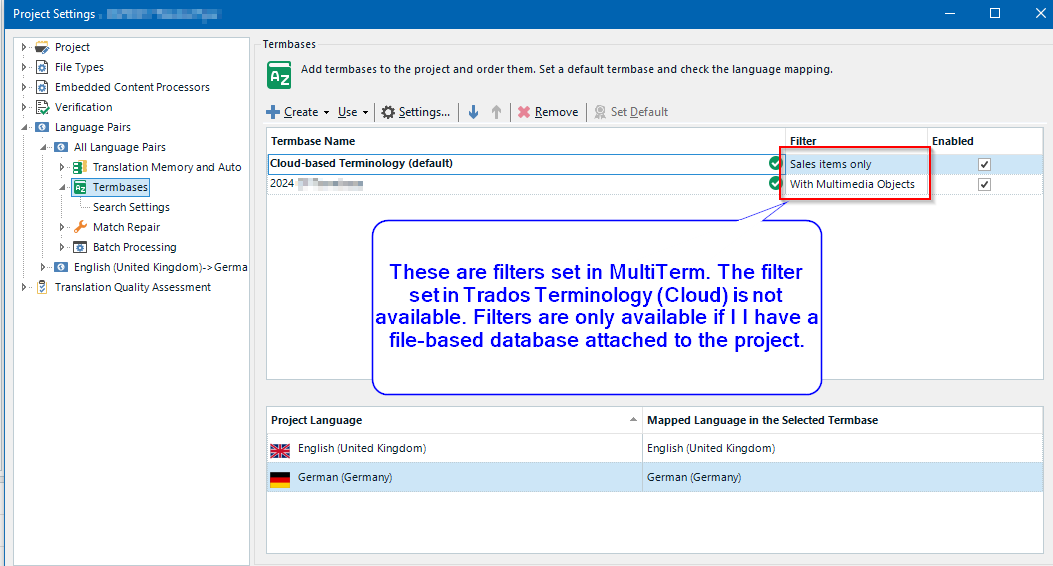Click the plus icon of Create

point(273,112)
